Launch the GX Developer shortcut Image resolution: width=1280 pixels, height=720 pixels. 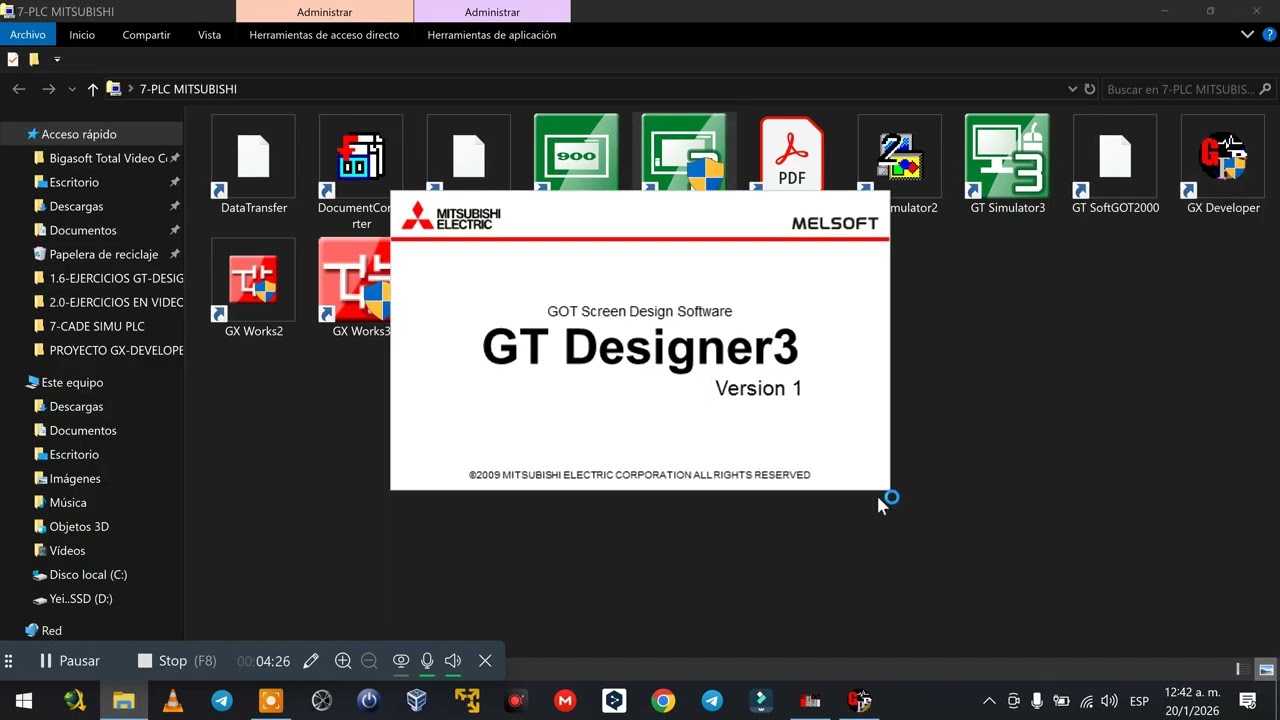[1223, 165]
